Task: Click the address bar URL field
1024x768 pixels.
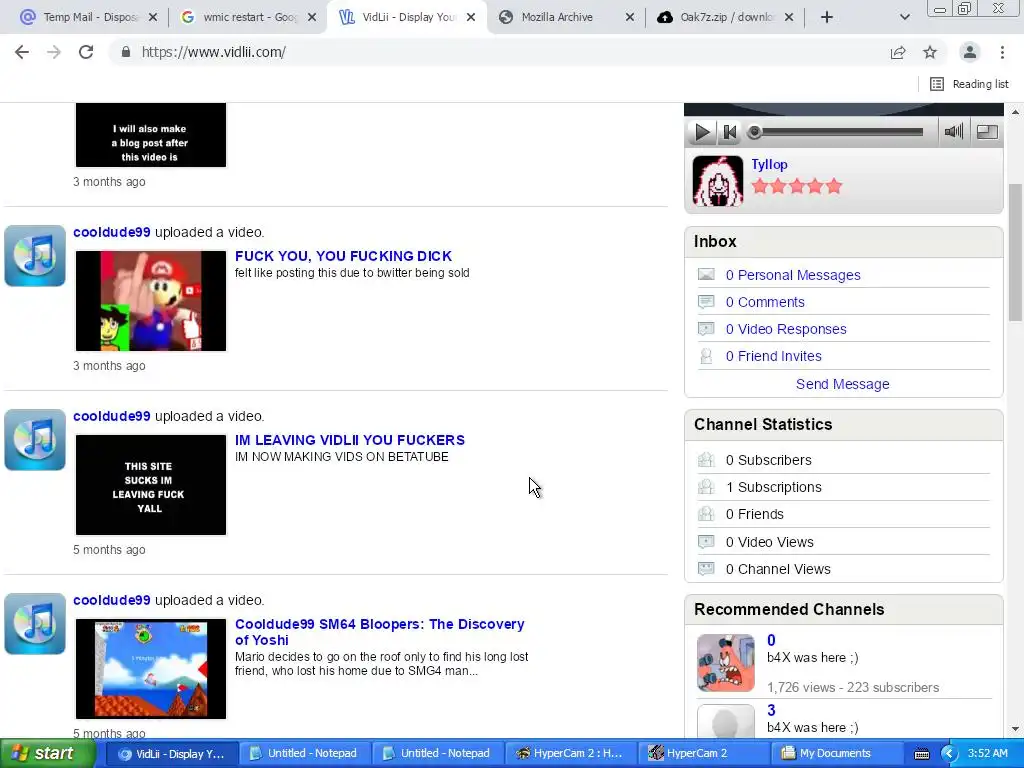Action: (503, 52)
